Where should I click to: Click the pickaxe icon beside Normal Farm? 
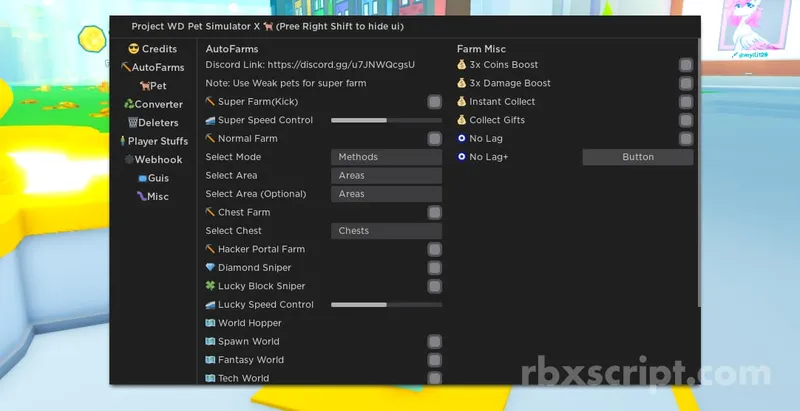click(x=210, y=138)
